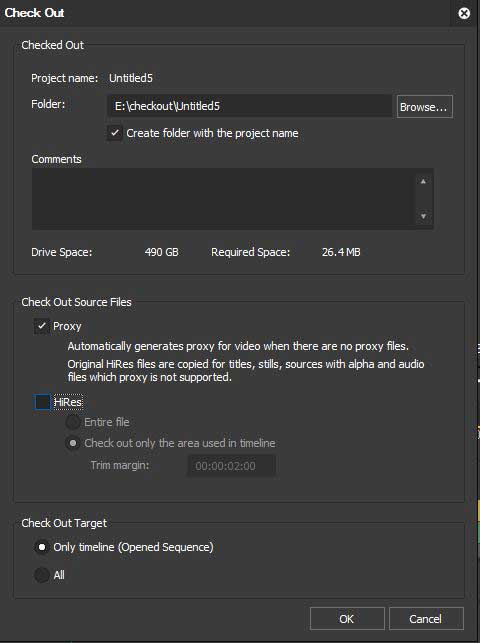
Task: Click the Create folder with the project name label
Action: (212, 133)
